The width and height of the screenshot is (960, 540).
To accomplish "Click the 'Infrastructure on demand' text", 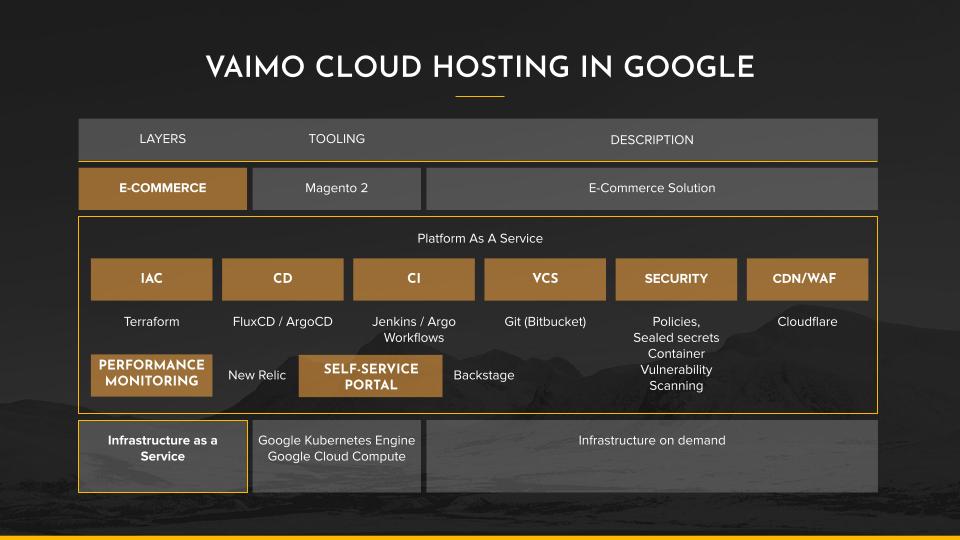I will [652, 440].
